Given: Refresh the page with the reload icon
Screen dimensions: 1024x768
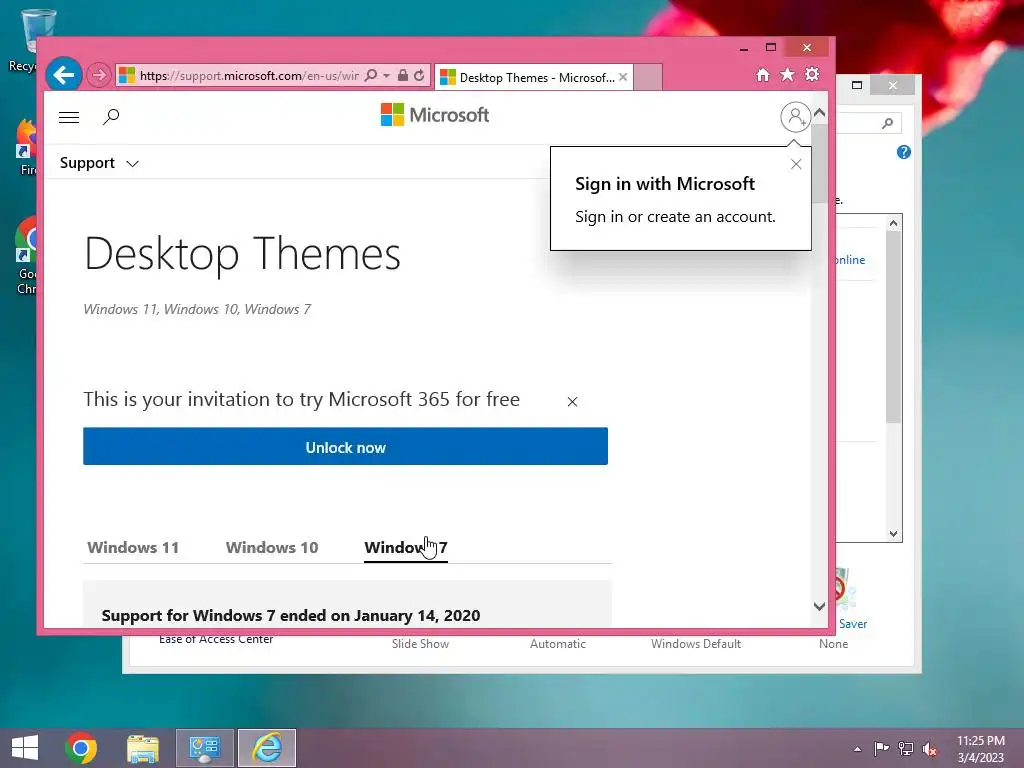Looking at the screenshot, I should coord(419,75).
